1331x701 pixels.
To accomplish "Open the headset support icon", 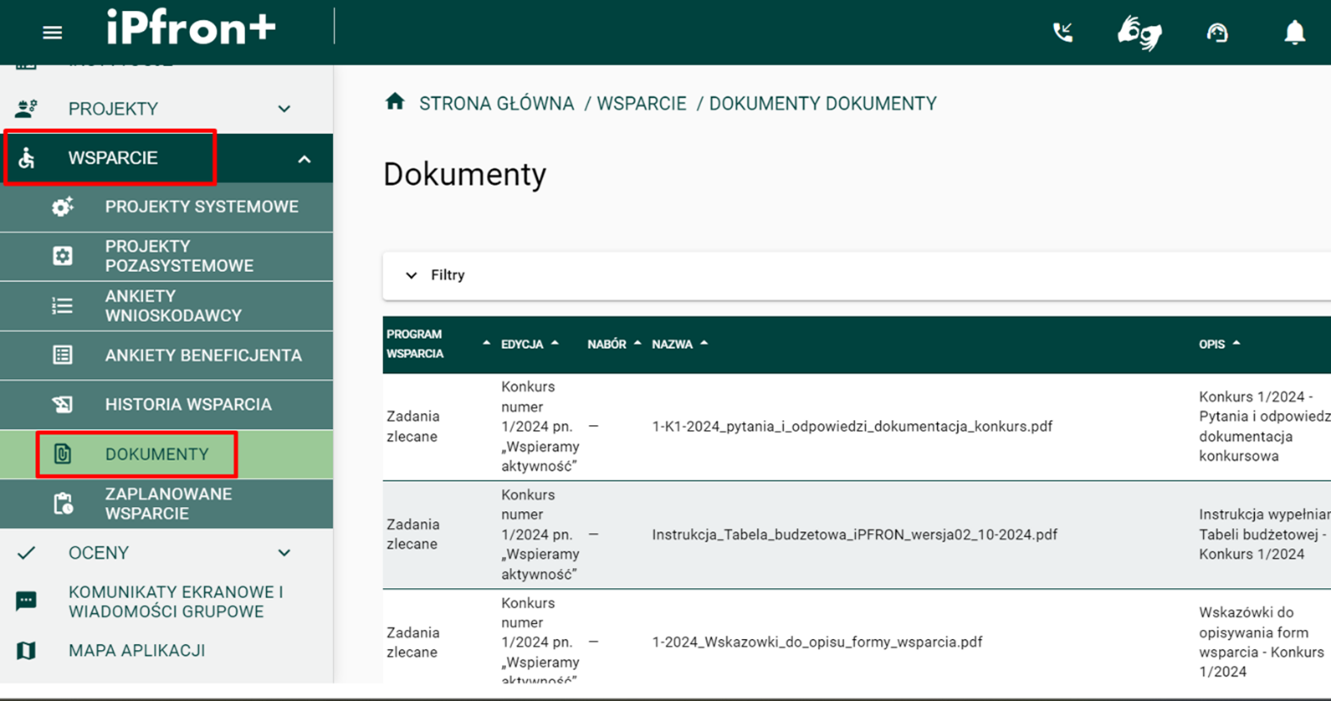I will pyautogui.click(x=1217, y=33).
